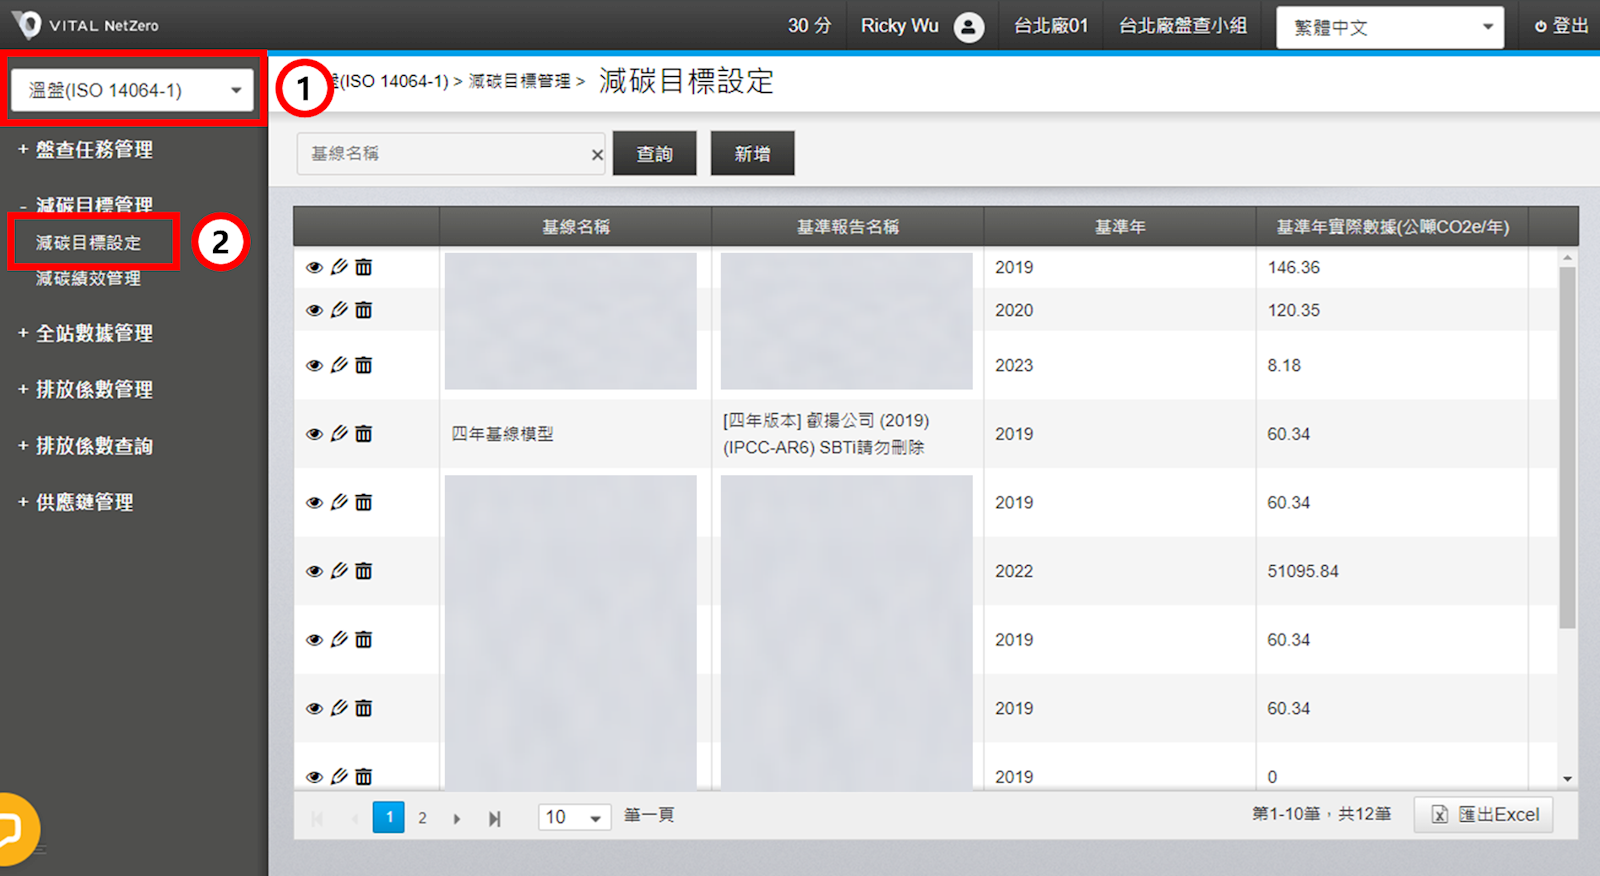Image resolution: width=1600 pixels, height=876 pixels.
Task: Edit the 四年基線模型 baseline entry
Action: point(339,434)
